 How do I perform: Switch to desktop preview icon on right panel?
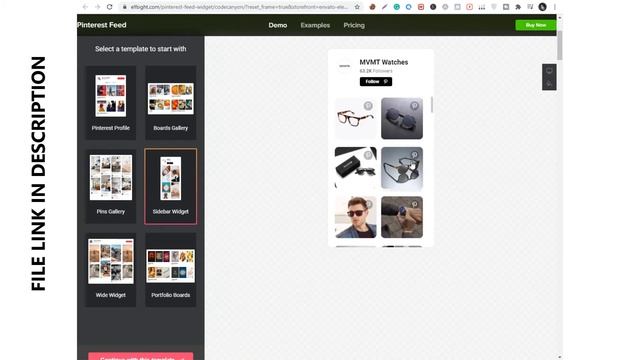click(549, 71)
